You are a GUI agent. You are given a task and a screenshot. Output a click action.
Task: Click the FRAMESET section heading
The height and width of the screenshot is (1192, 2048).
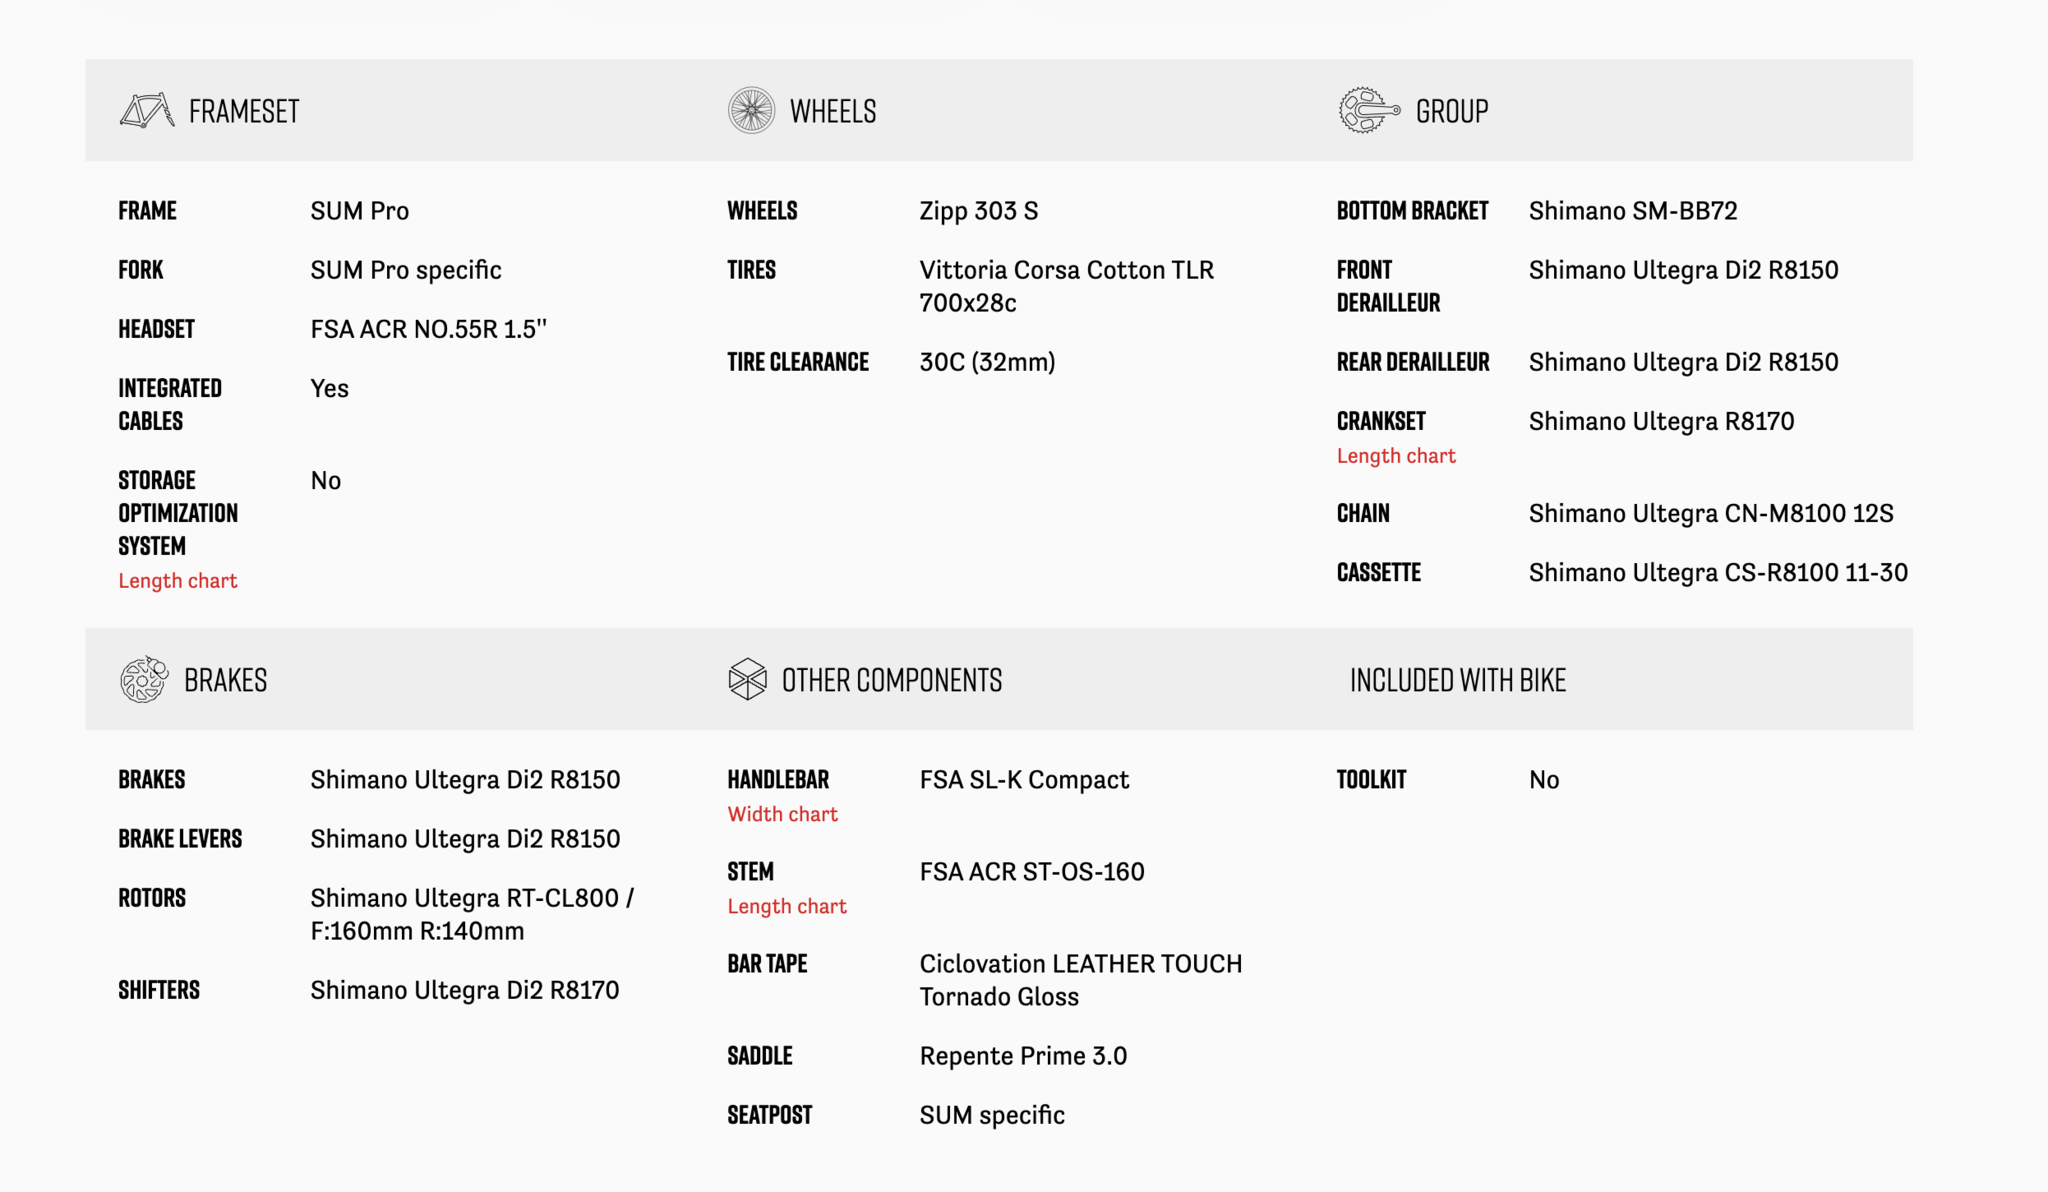click(244, 111)
